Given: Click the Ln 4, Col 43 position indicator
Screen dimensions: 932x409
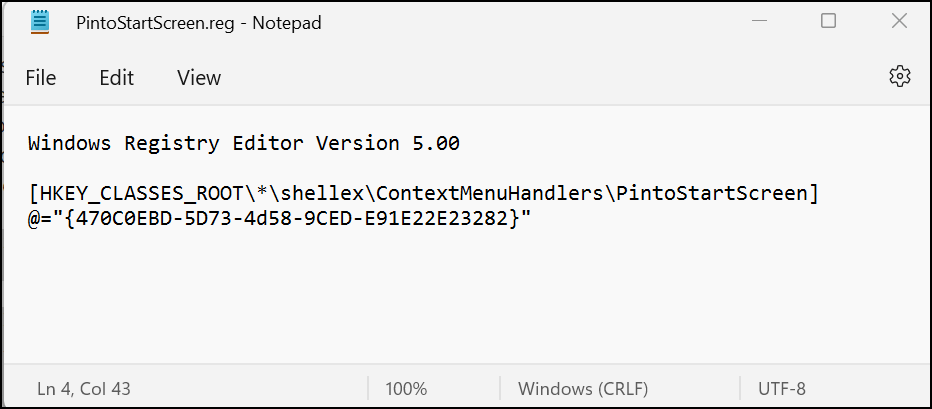Looking at the screenshot, I should (x=84, y=388).
